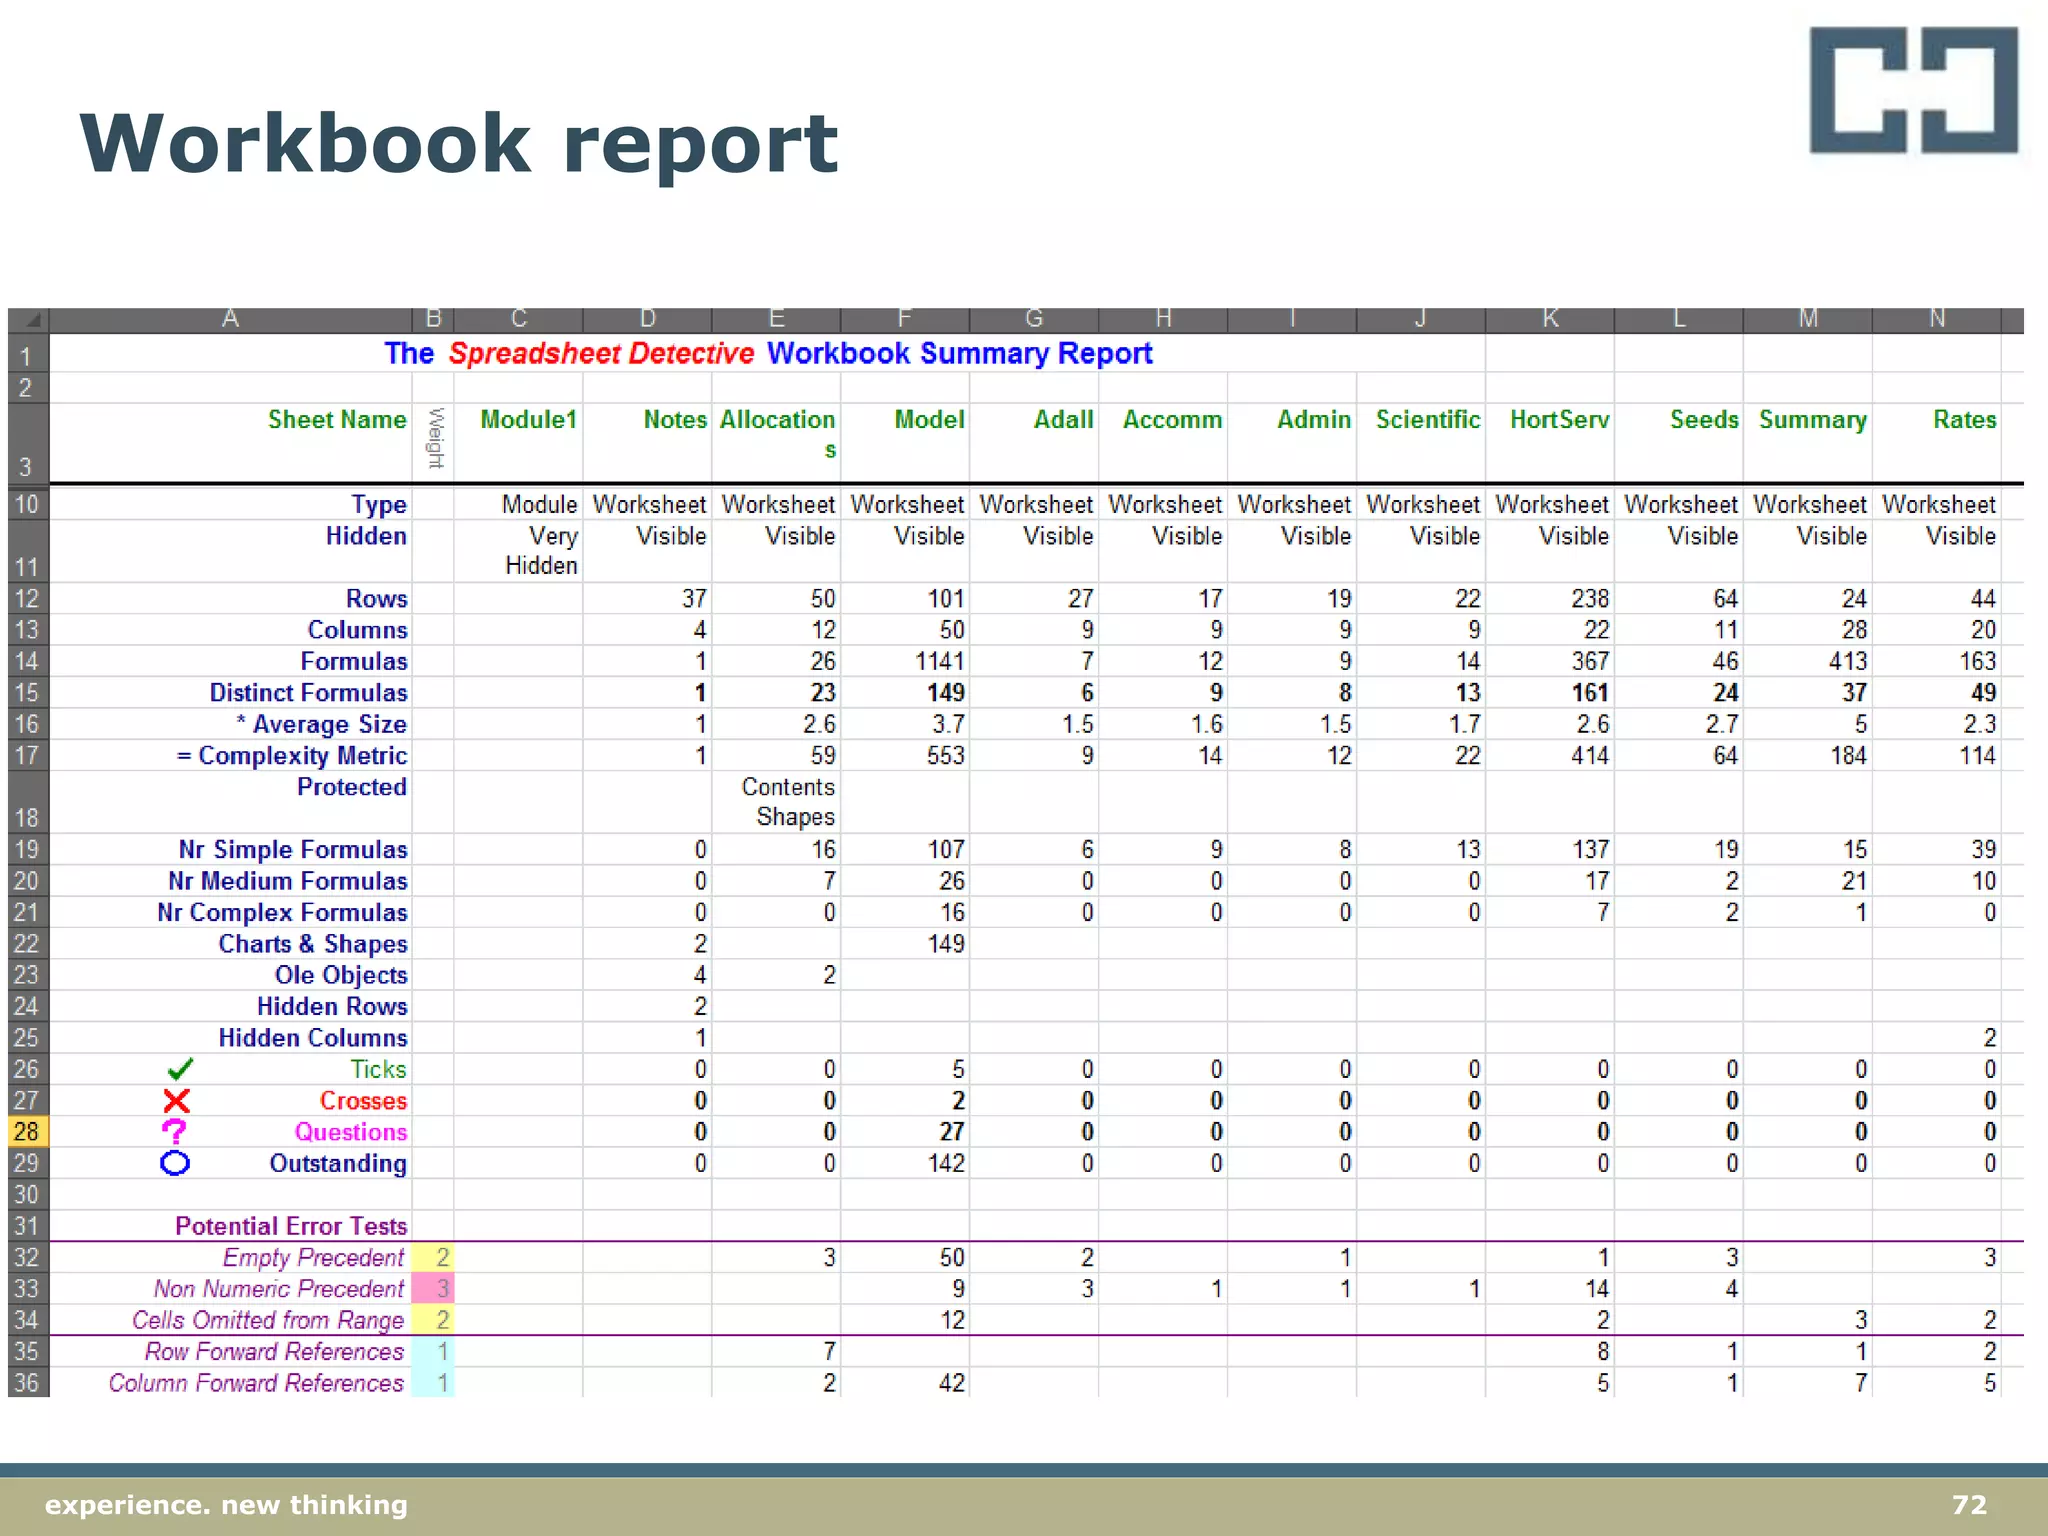
Task: Click the 'Accomm' sheet name
Action: click(x=1172, y=419)
